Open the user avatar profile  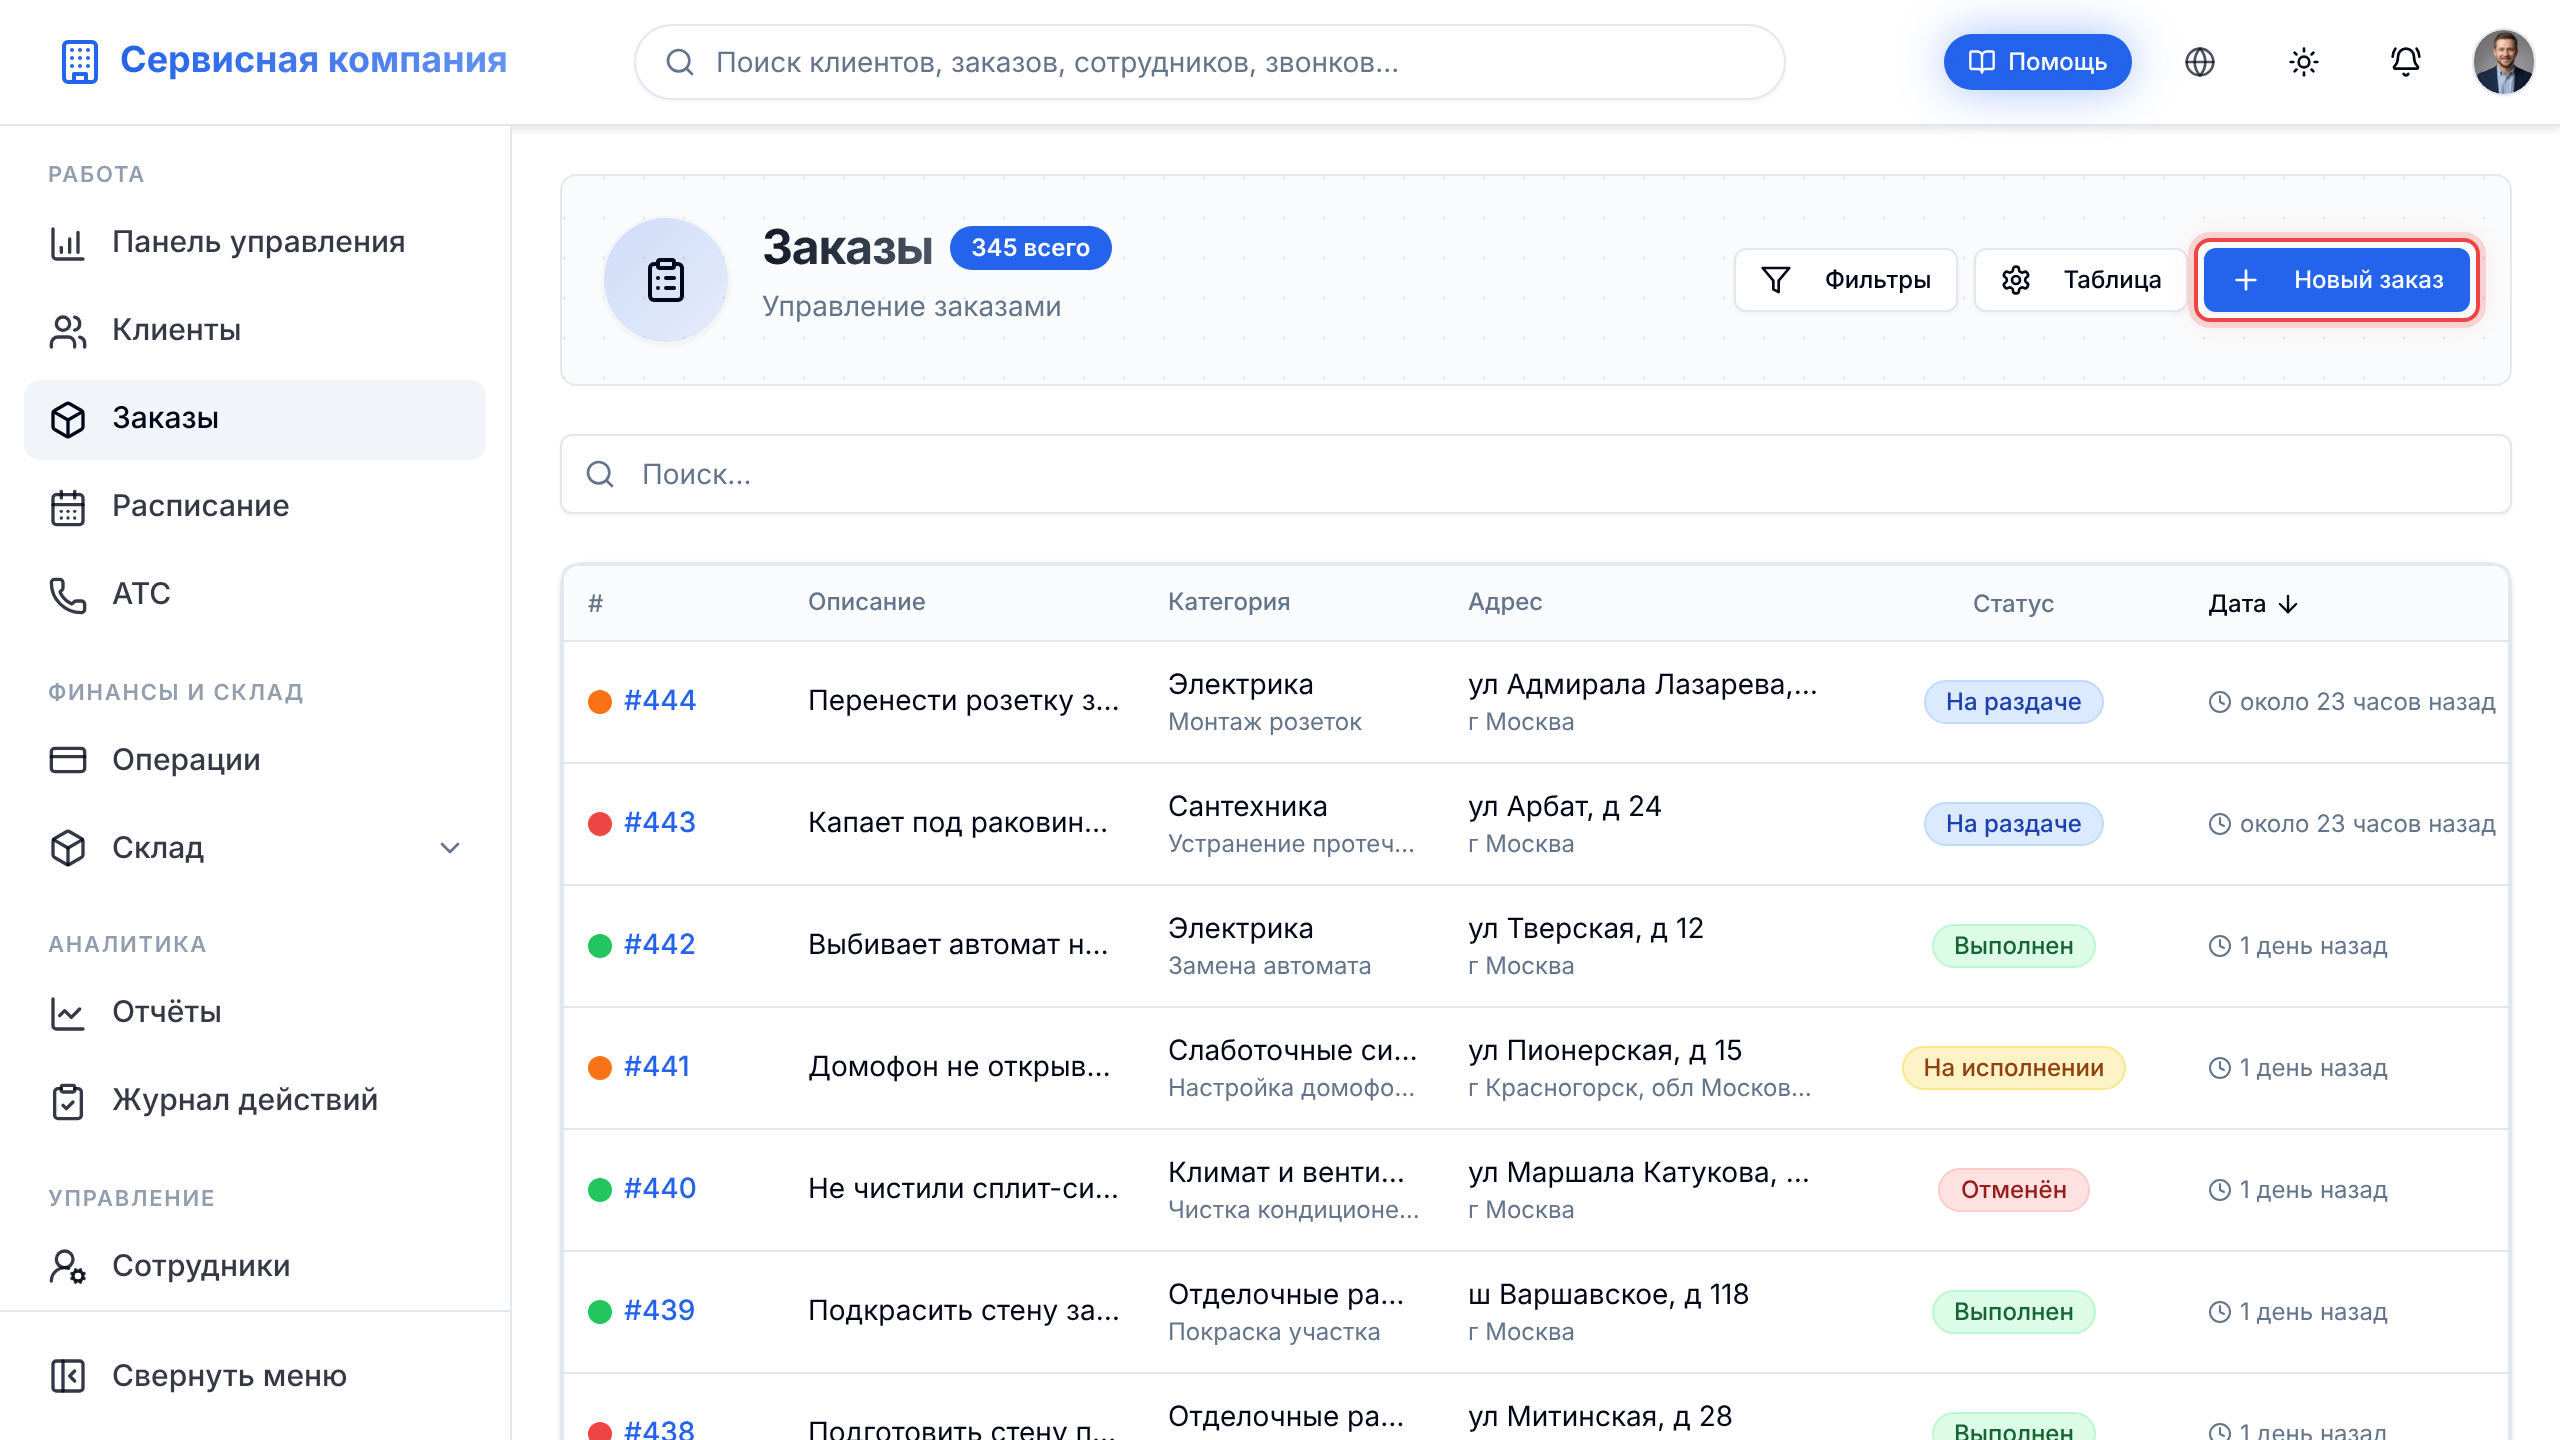pos(2504,62)
